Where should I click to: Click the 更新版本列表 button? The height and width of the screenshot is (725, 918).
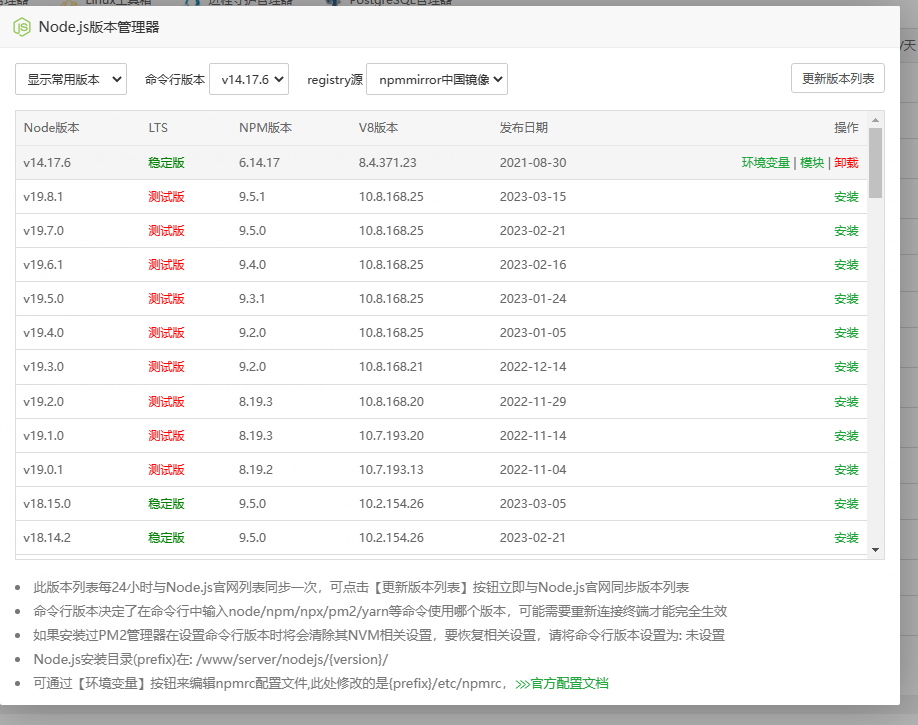[838, 78]
